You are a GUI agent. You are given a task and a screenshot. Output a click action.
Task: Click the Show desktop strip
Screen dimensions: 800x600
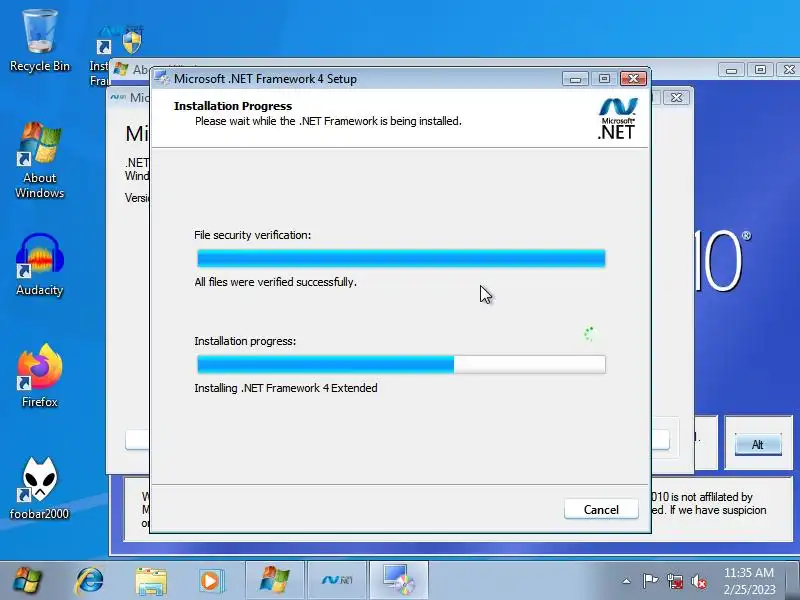793,581
